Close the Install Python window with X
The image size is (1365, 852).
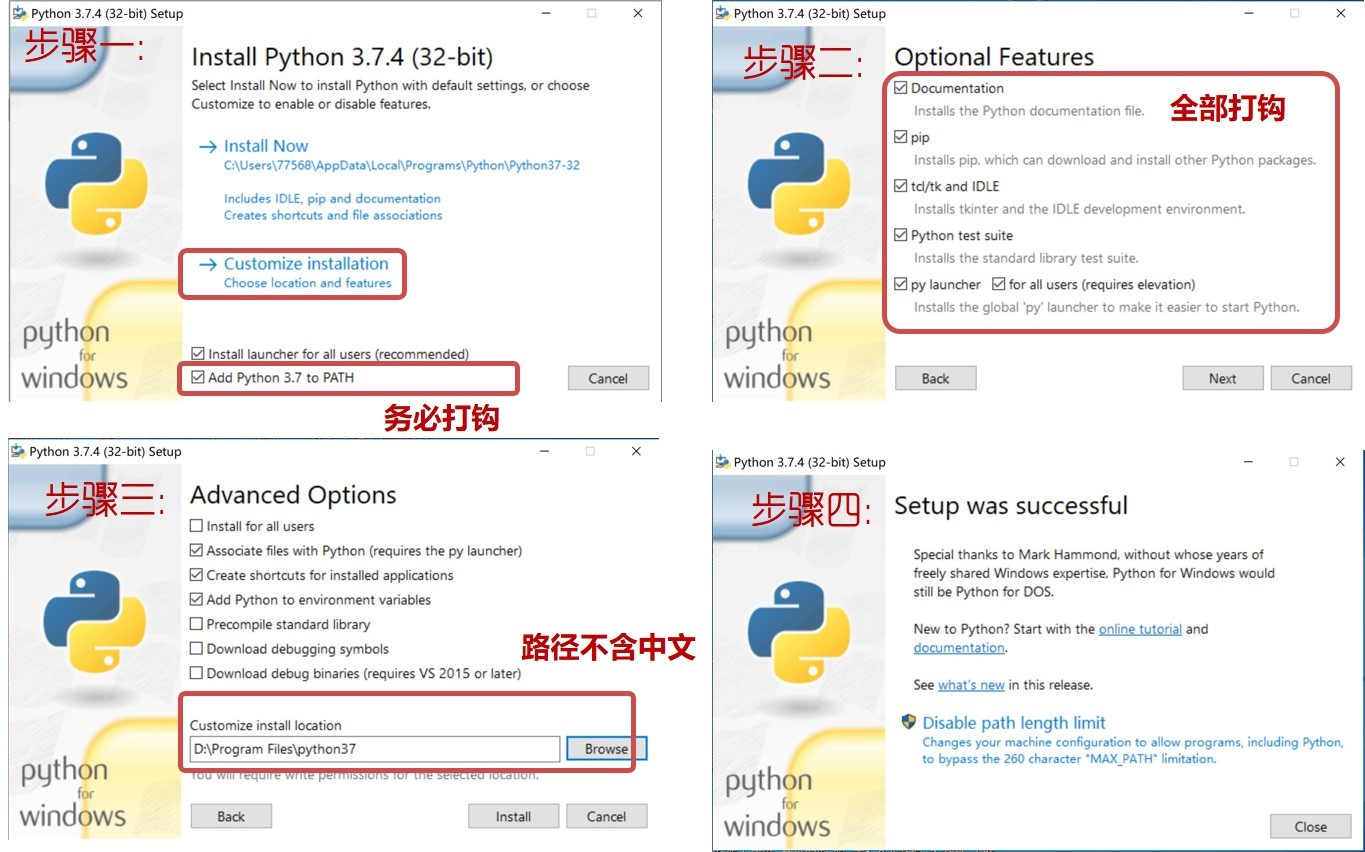coord(638,14)
